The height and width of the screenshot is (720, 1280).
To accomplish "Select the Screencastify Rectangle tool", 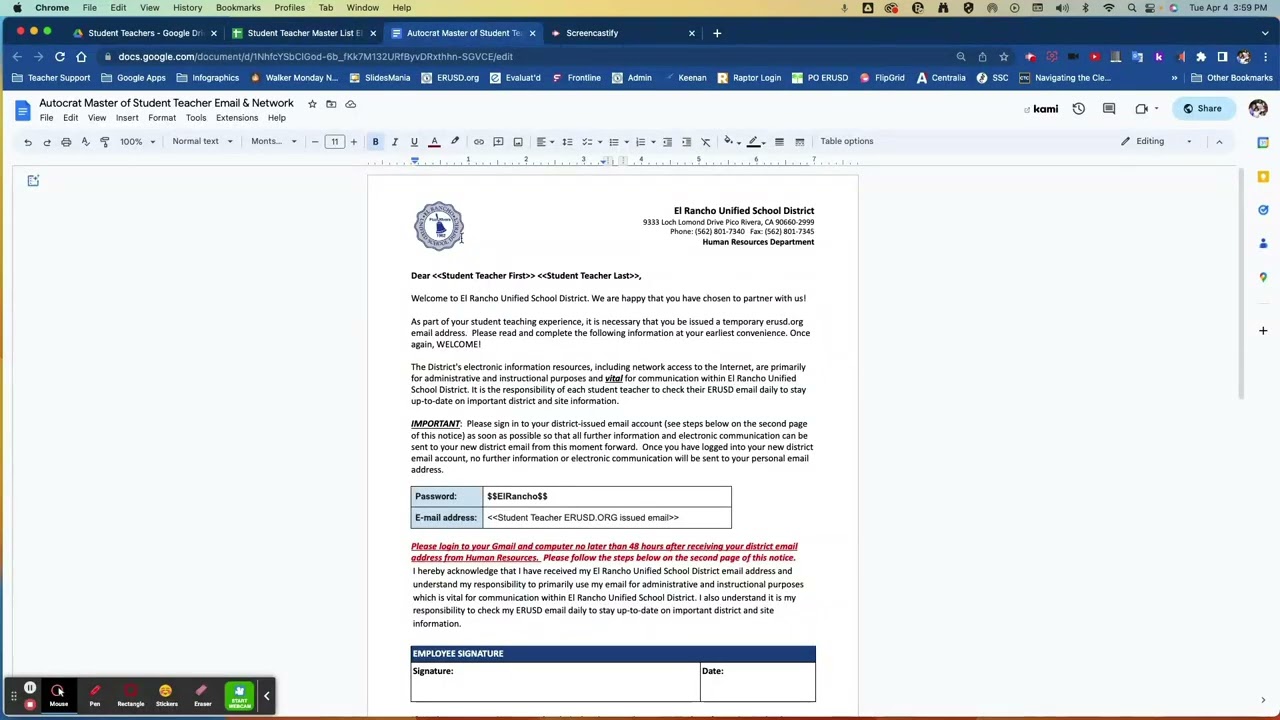I will point(131,695).
